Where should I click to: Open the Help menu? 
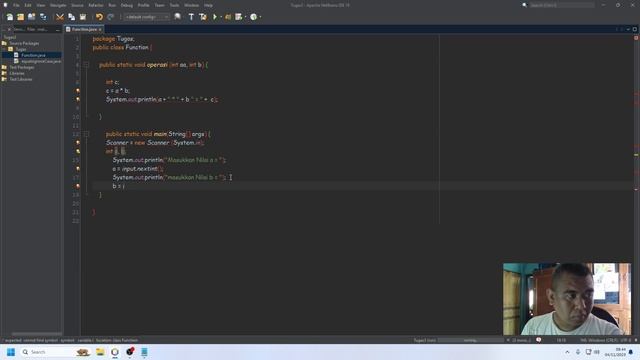(x=208, y=5)
